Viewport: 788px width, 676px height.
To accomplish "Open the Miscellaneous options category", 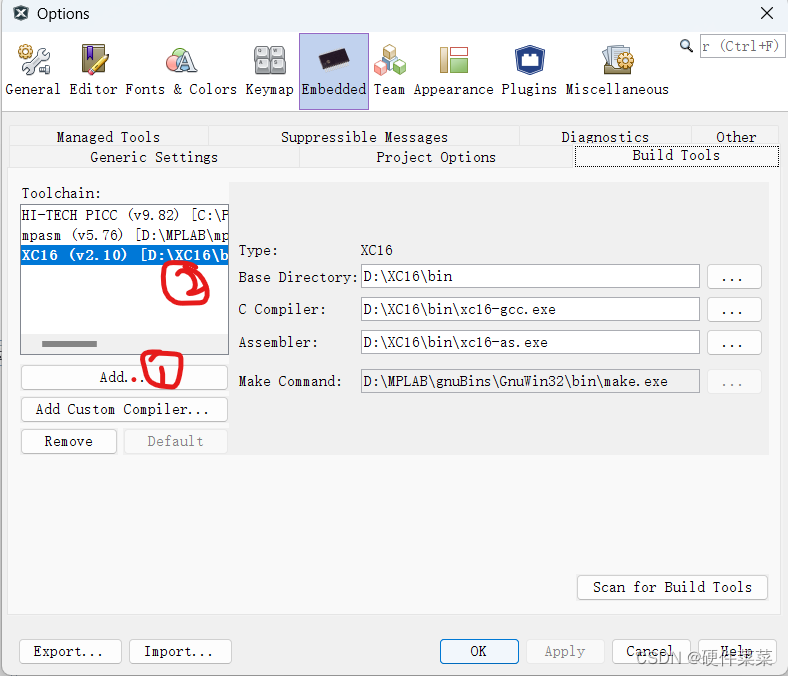I will coord(617,71).
